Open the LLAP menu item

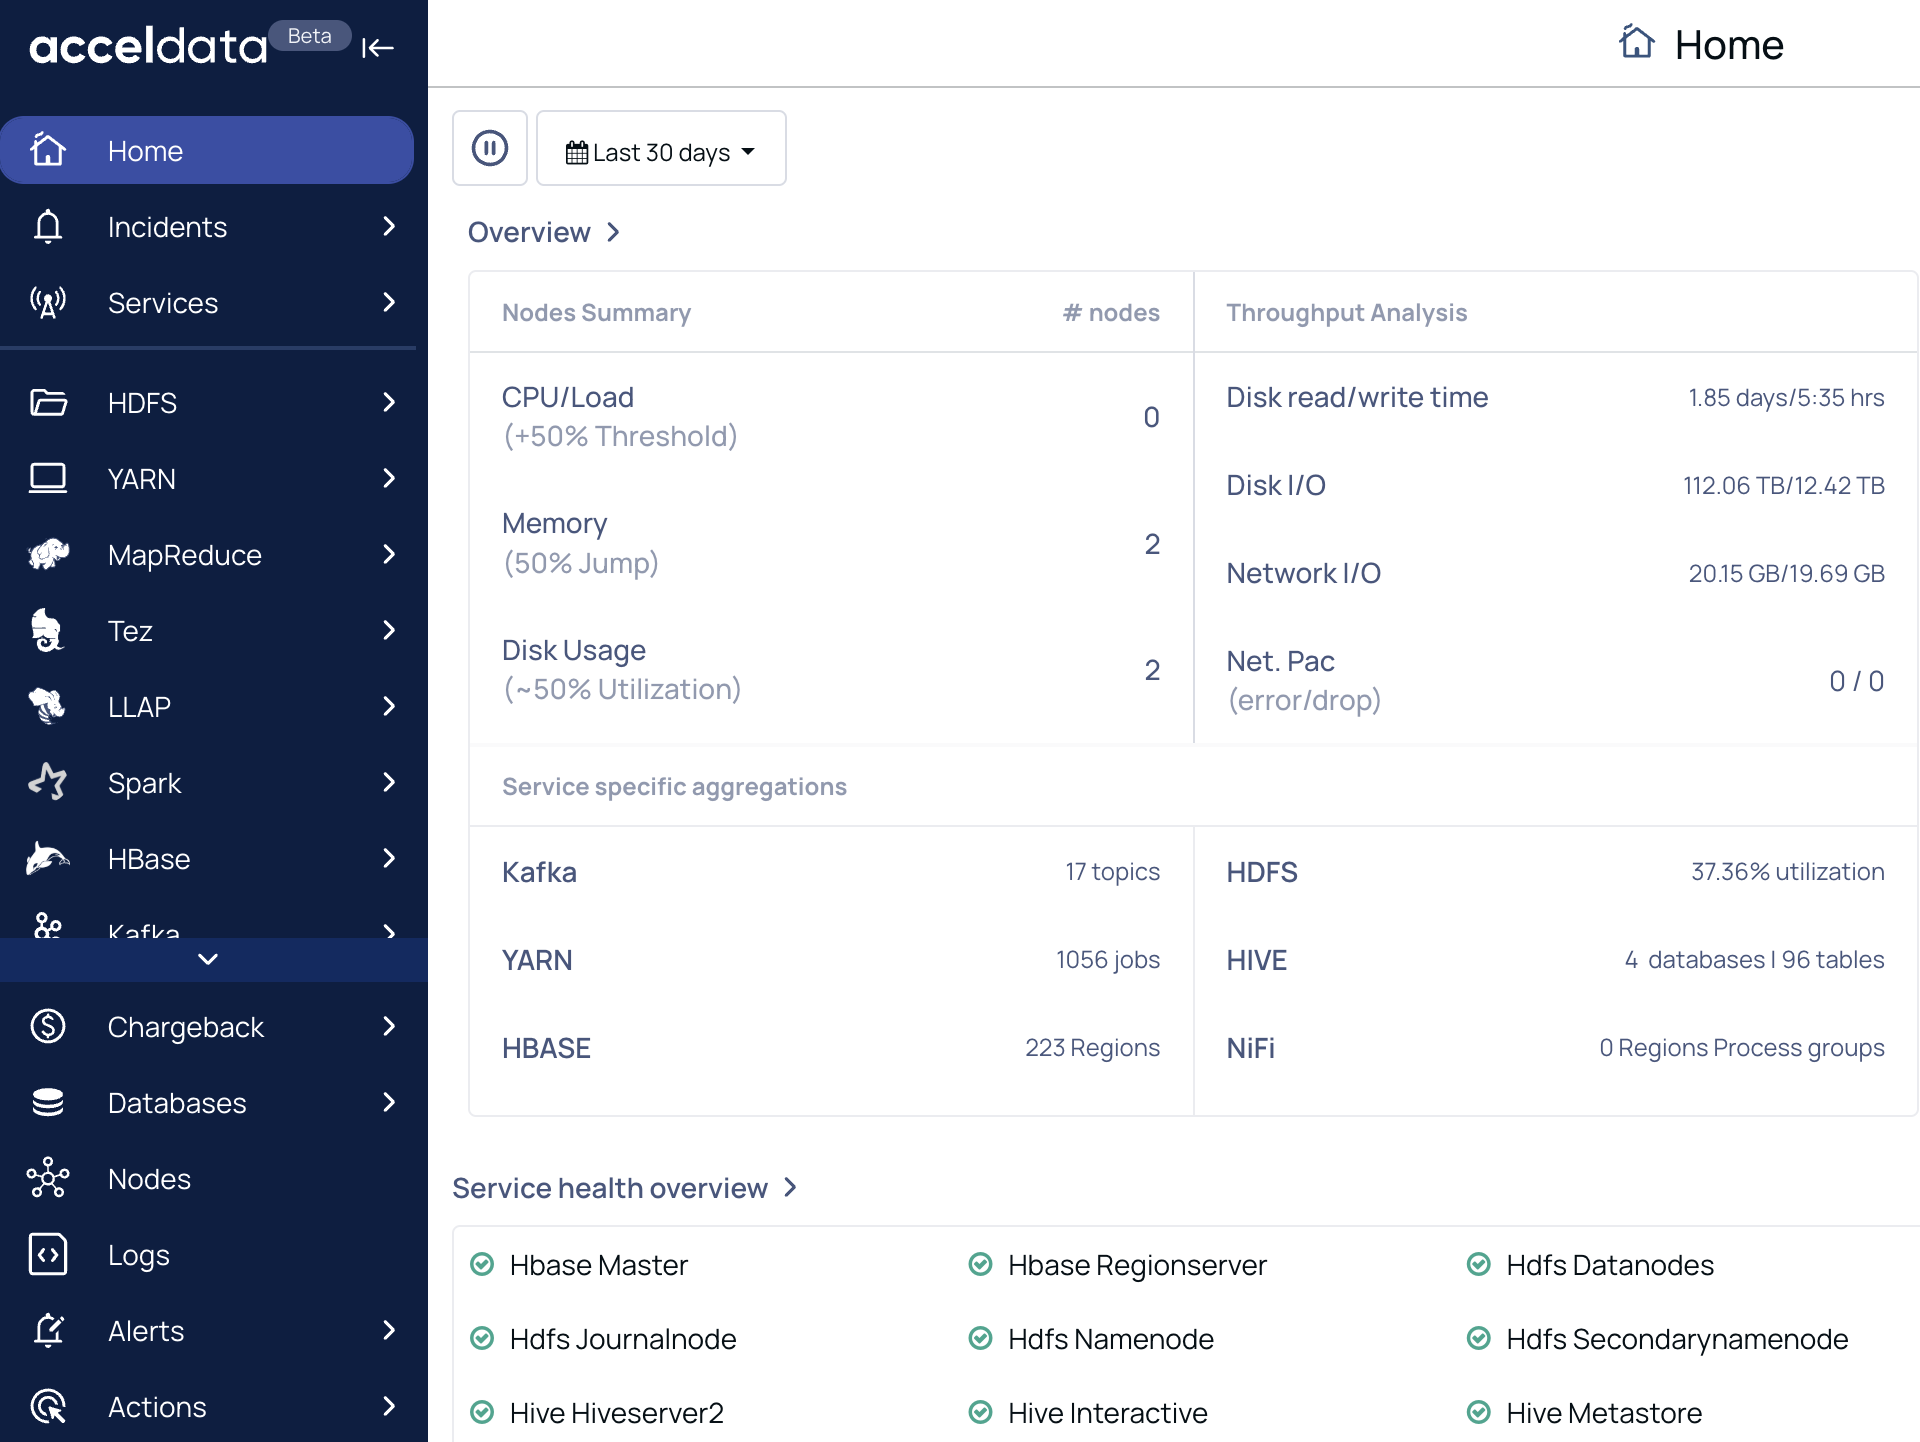click(x=207, y=706)
